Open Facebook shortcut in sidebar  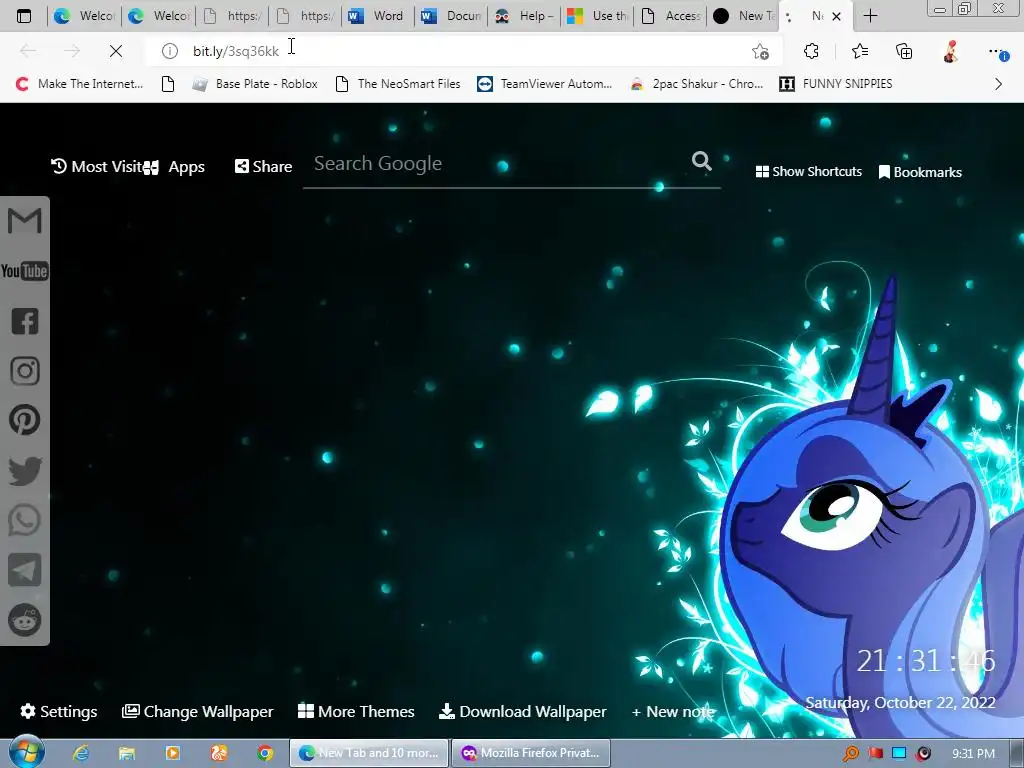(x=25, y=321)
